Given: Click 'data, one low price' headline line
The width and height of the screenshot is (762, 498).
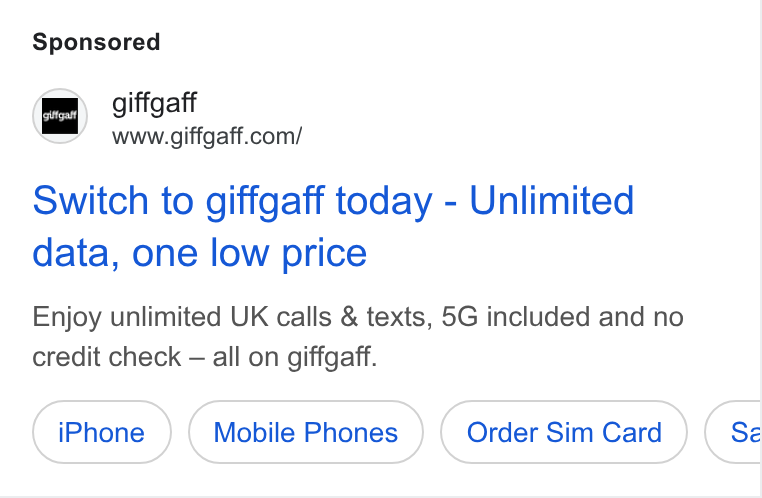Looking at the screenshot, I should (199, 253).
